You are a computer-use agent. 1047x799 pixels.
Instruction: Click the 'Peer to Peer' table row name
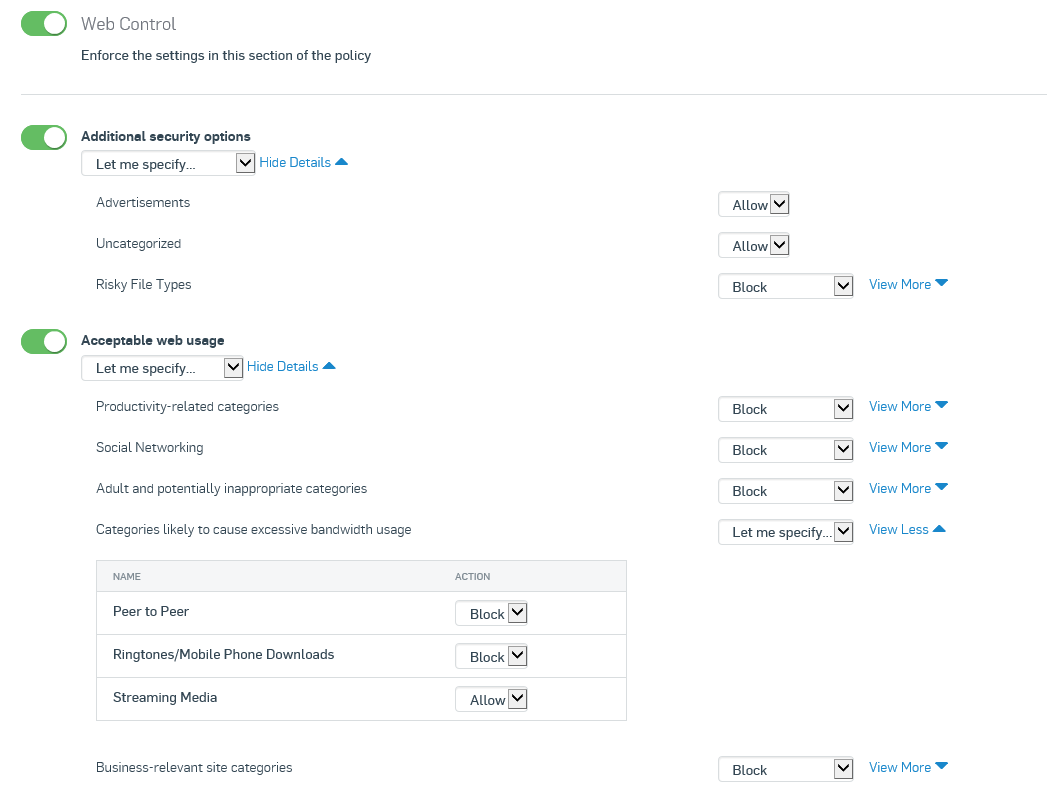151,611
